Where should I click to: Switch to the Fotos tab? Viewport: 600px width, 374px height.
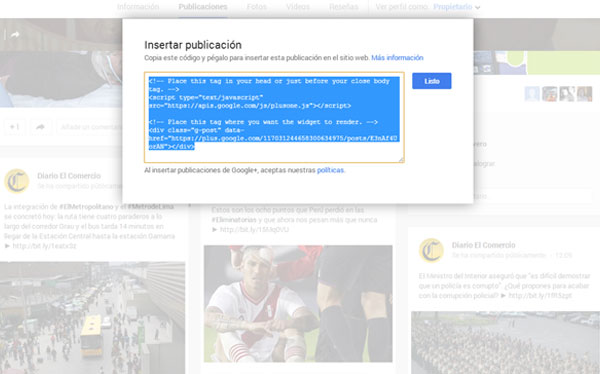point(256,7)
